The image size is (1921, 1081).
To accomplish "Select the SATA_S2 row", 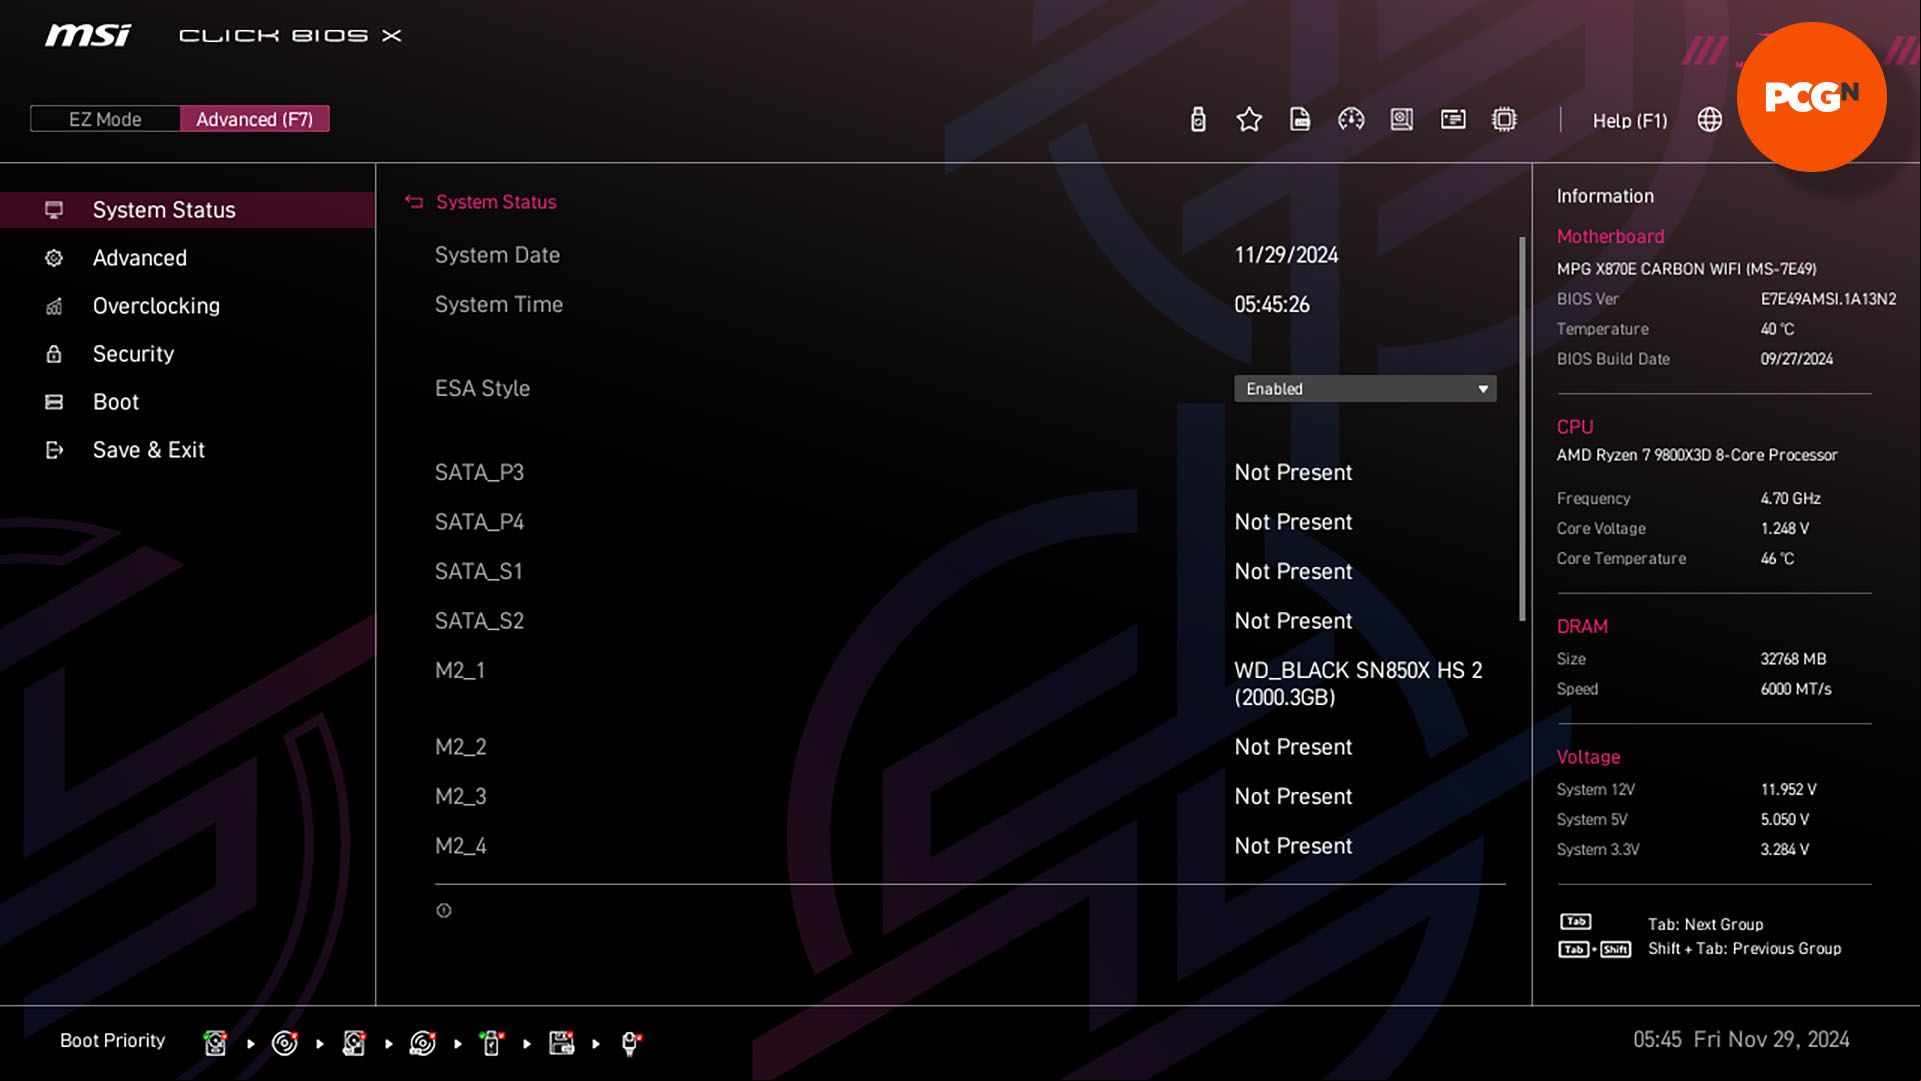I will point(965,621).
